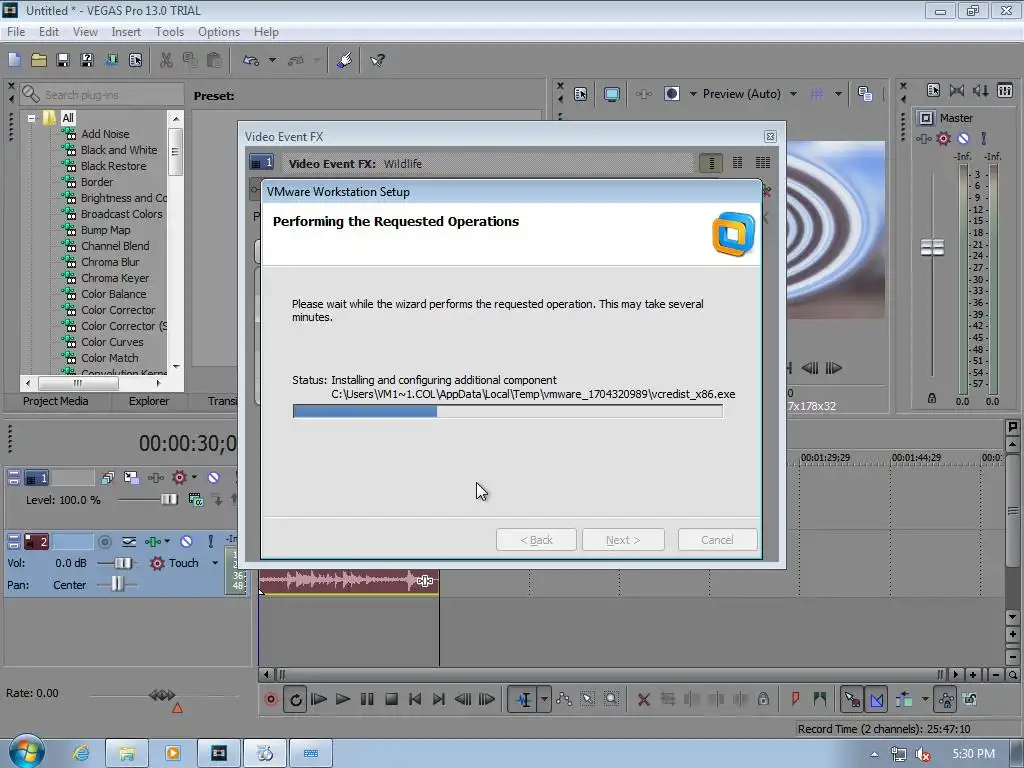
Task: Click the Mixer downmix output icon
Action: click(x=957, y=91)
